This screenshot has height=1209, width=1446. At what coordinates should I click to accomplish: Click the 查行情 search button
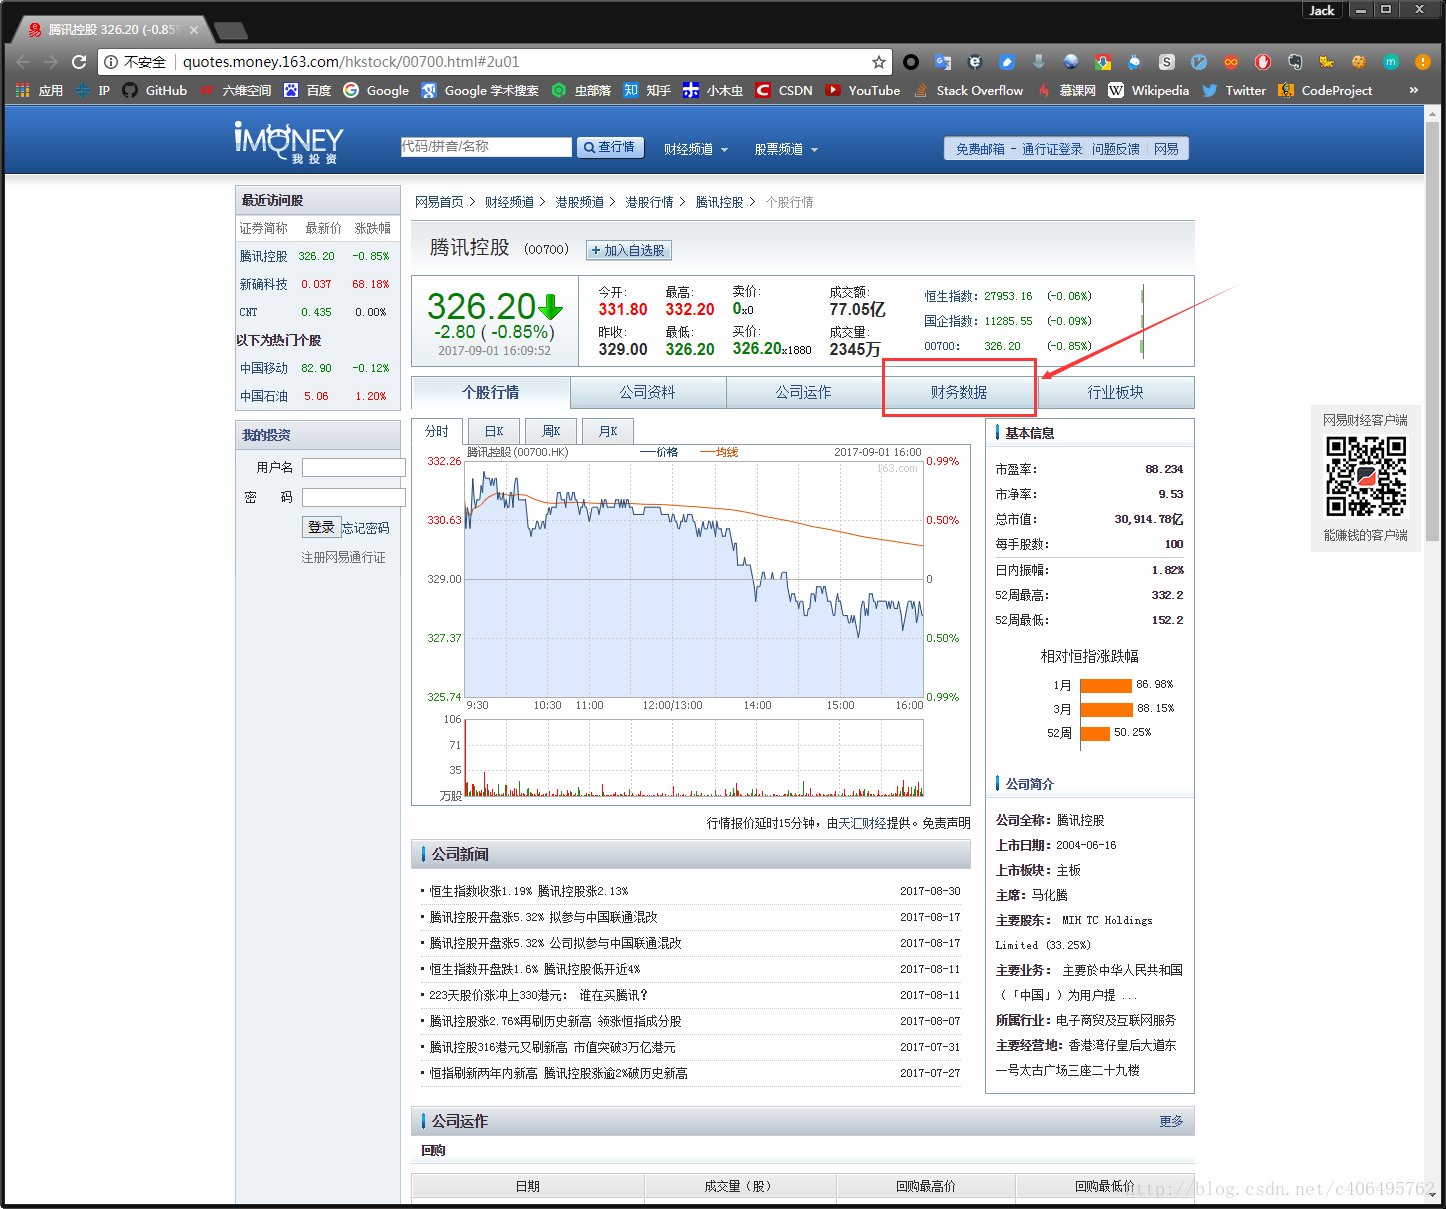610,147
